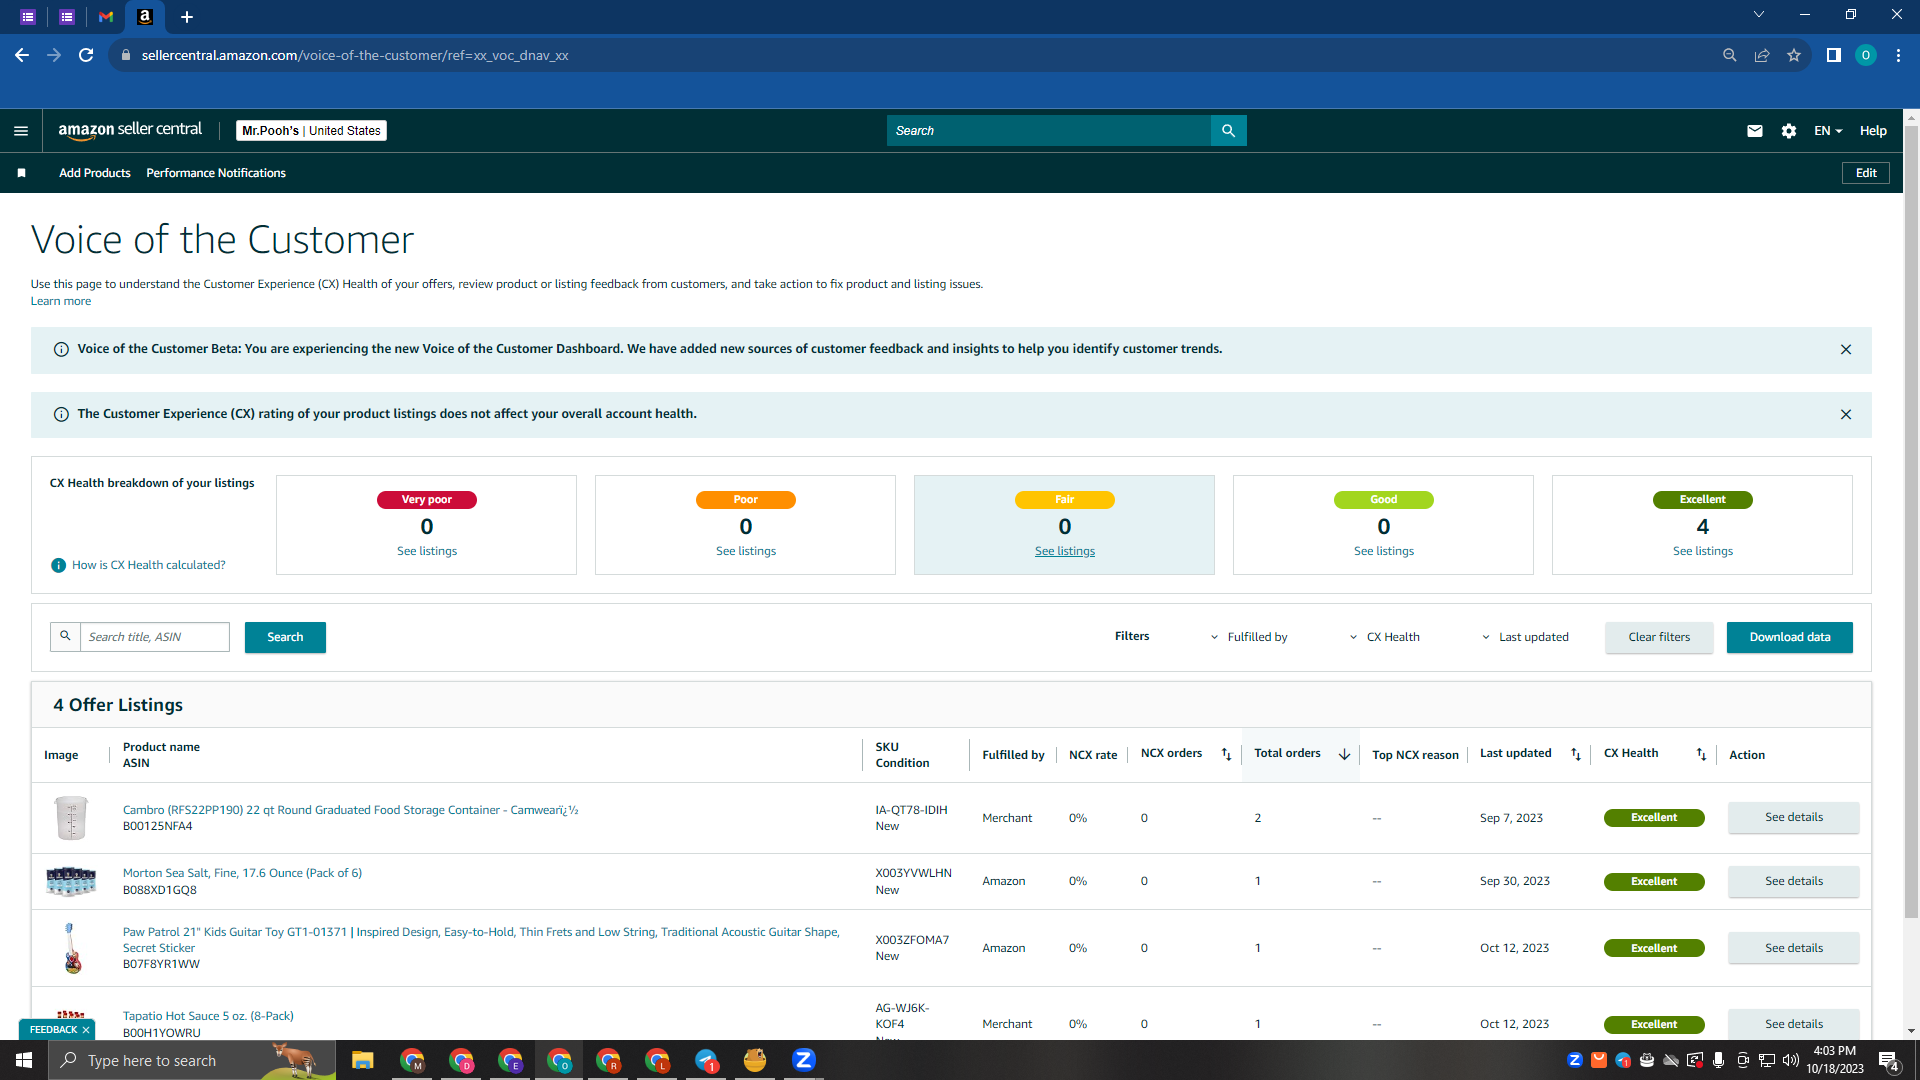This screenshot has width=1920, height=1080.
Task: See details for Cambro Food Storage Container
Action: tap(1794, 818)
